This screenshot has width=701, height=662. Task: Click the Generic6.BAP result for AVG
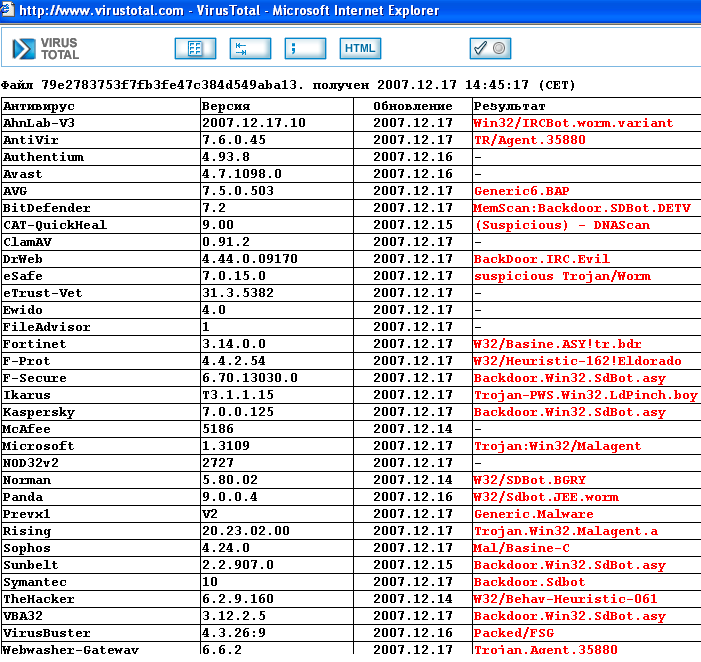pyautogui.click(x=522, y=191)
